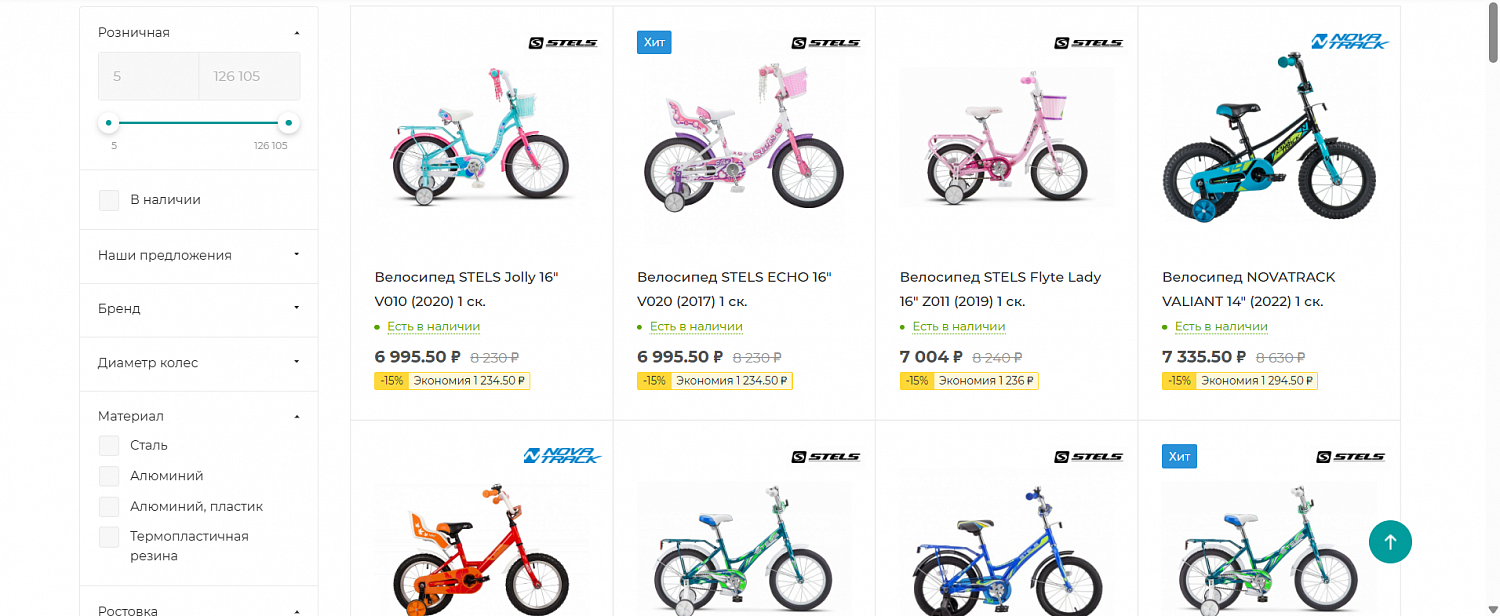Click the right handle of price slider

click(288, 123)
